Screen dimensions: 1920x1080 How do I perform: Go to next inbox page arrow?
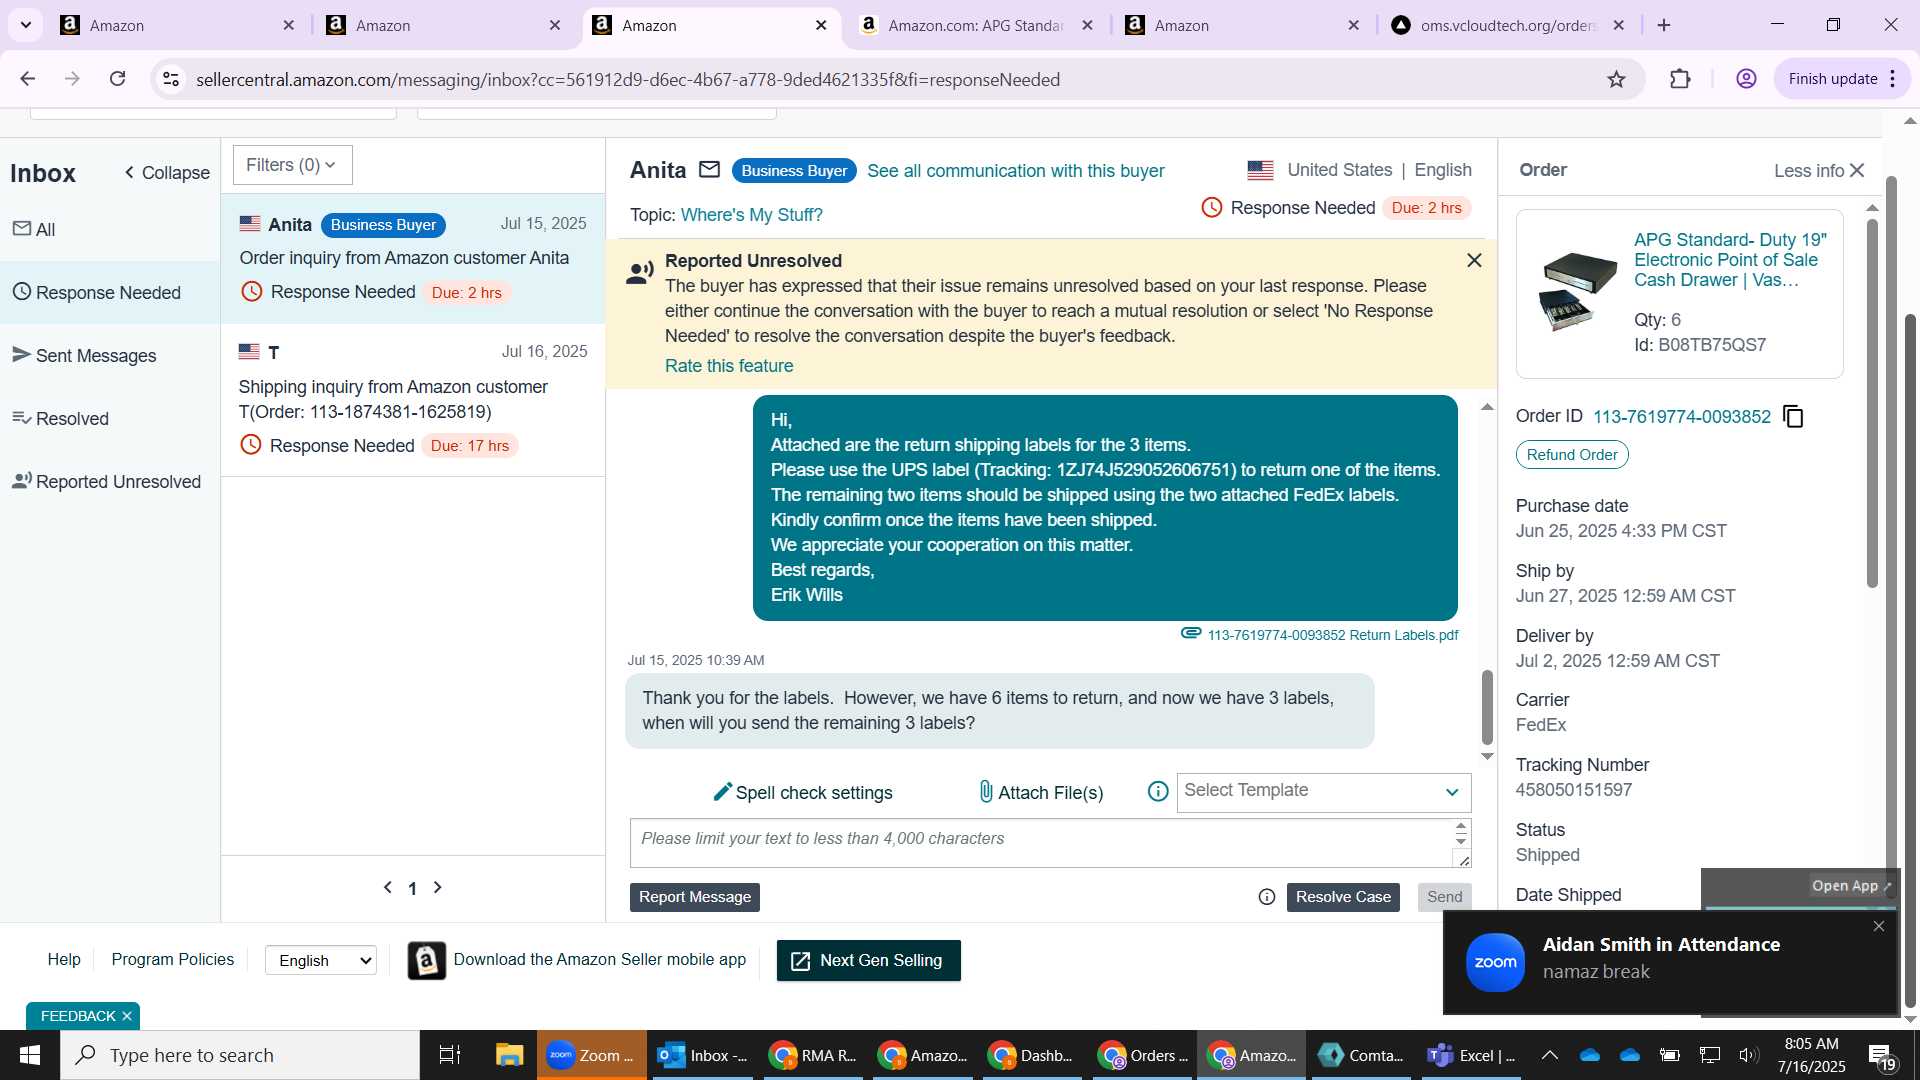[x=437, y=887]
